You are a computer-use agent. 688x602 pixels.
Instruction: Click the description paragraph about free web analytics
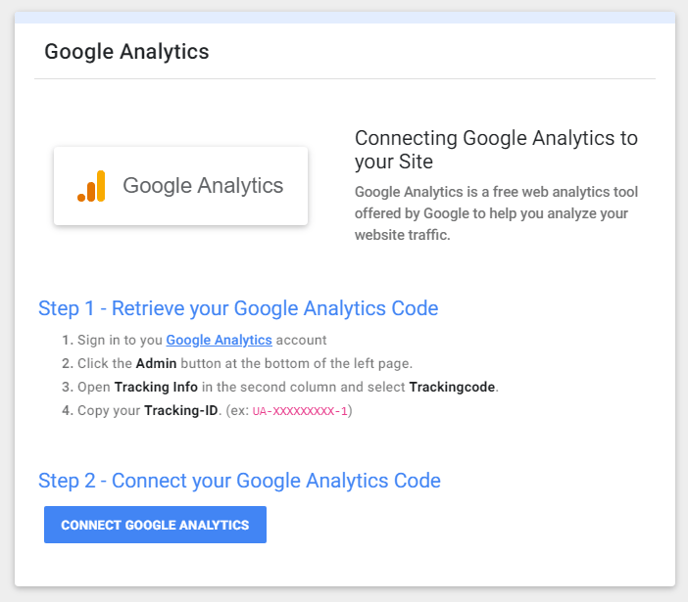coord(496,213)
